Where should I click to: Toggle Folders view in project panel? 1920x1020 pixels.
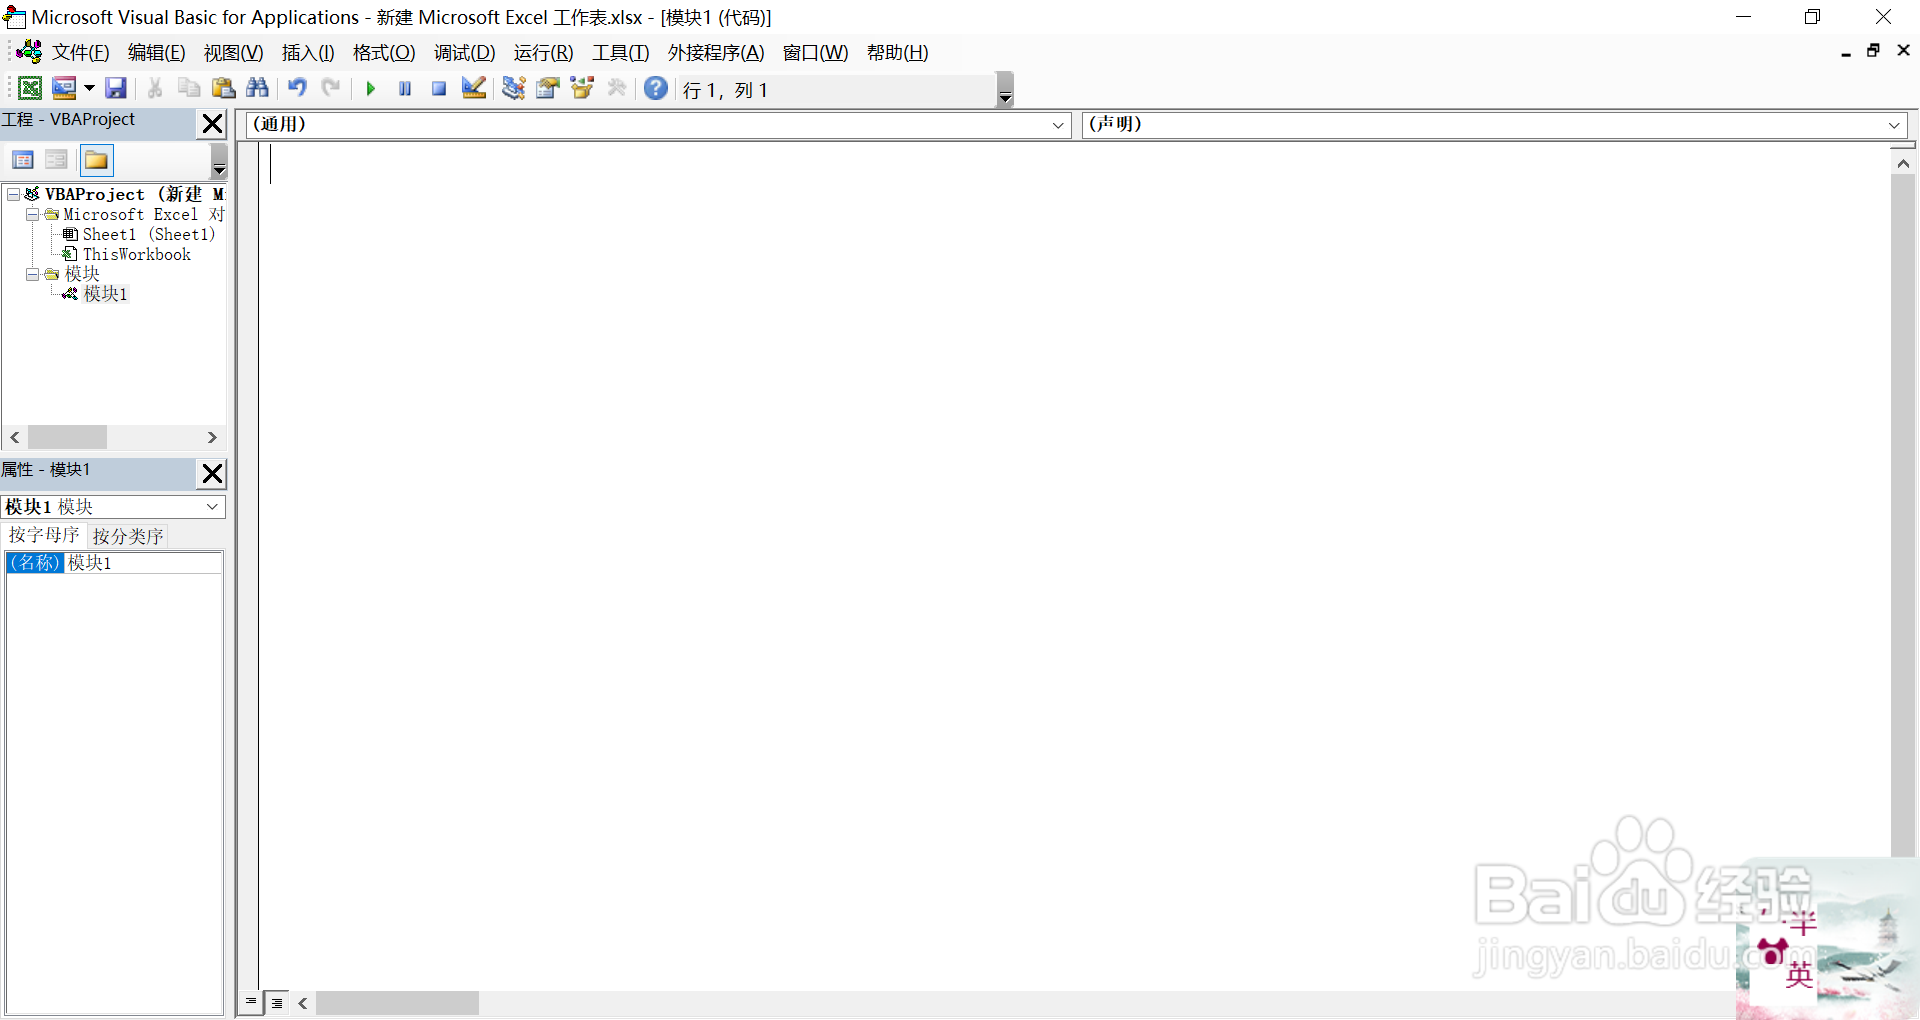tap(97, 160)
